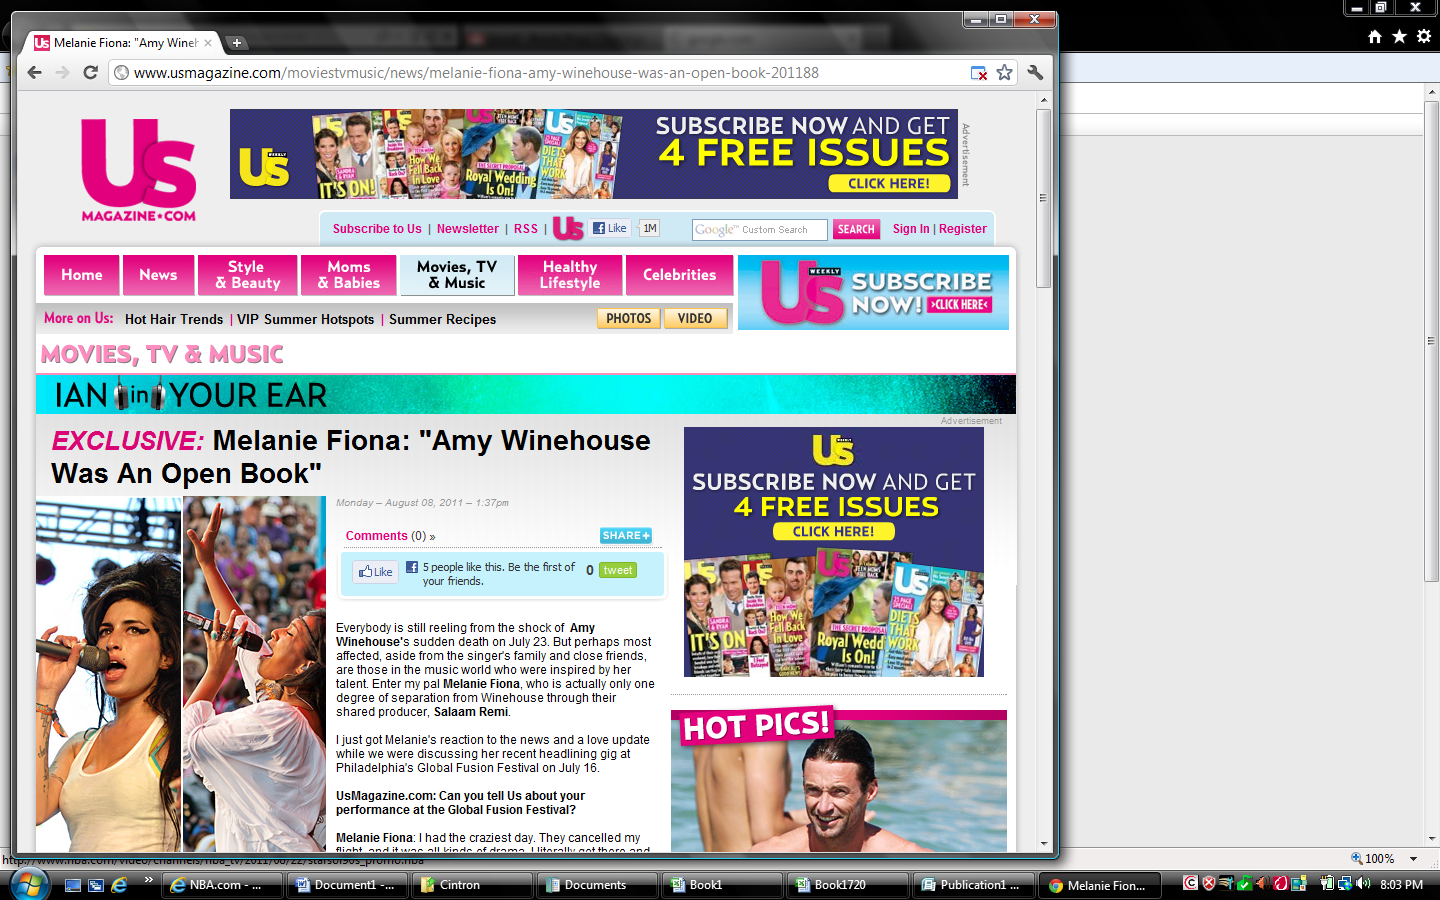The width and height of the screenshot is (1440, 900).
Task: Reload the page with refresh icon
Action: coord(90,72)
